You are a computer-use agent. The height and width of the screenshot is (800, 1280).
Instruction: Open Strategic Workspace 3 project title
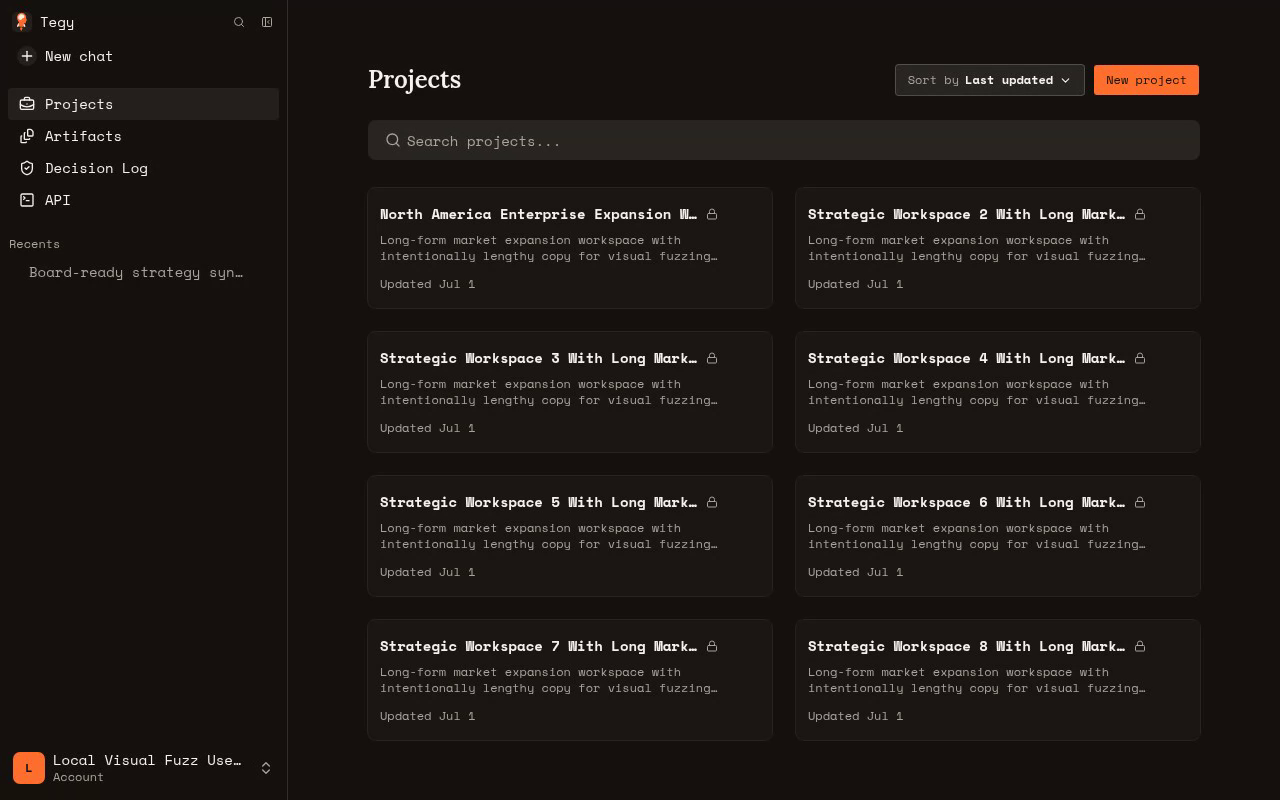(539, 358)
